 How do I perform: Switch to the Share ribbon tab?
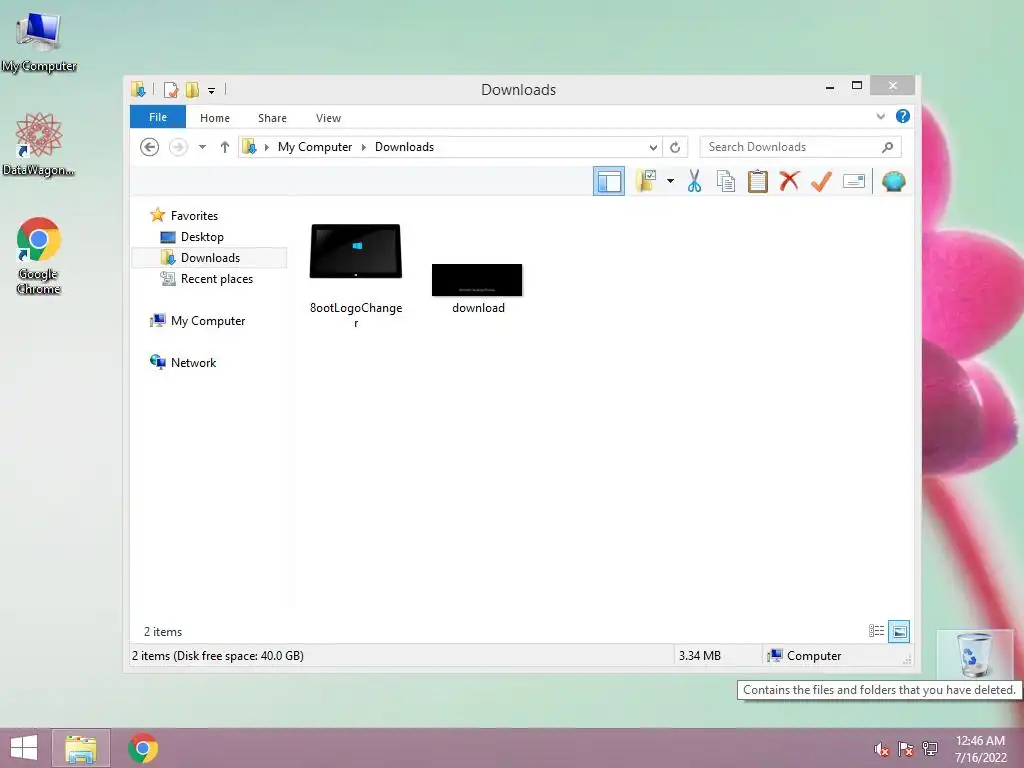(x=272, y=118)
